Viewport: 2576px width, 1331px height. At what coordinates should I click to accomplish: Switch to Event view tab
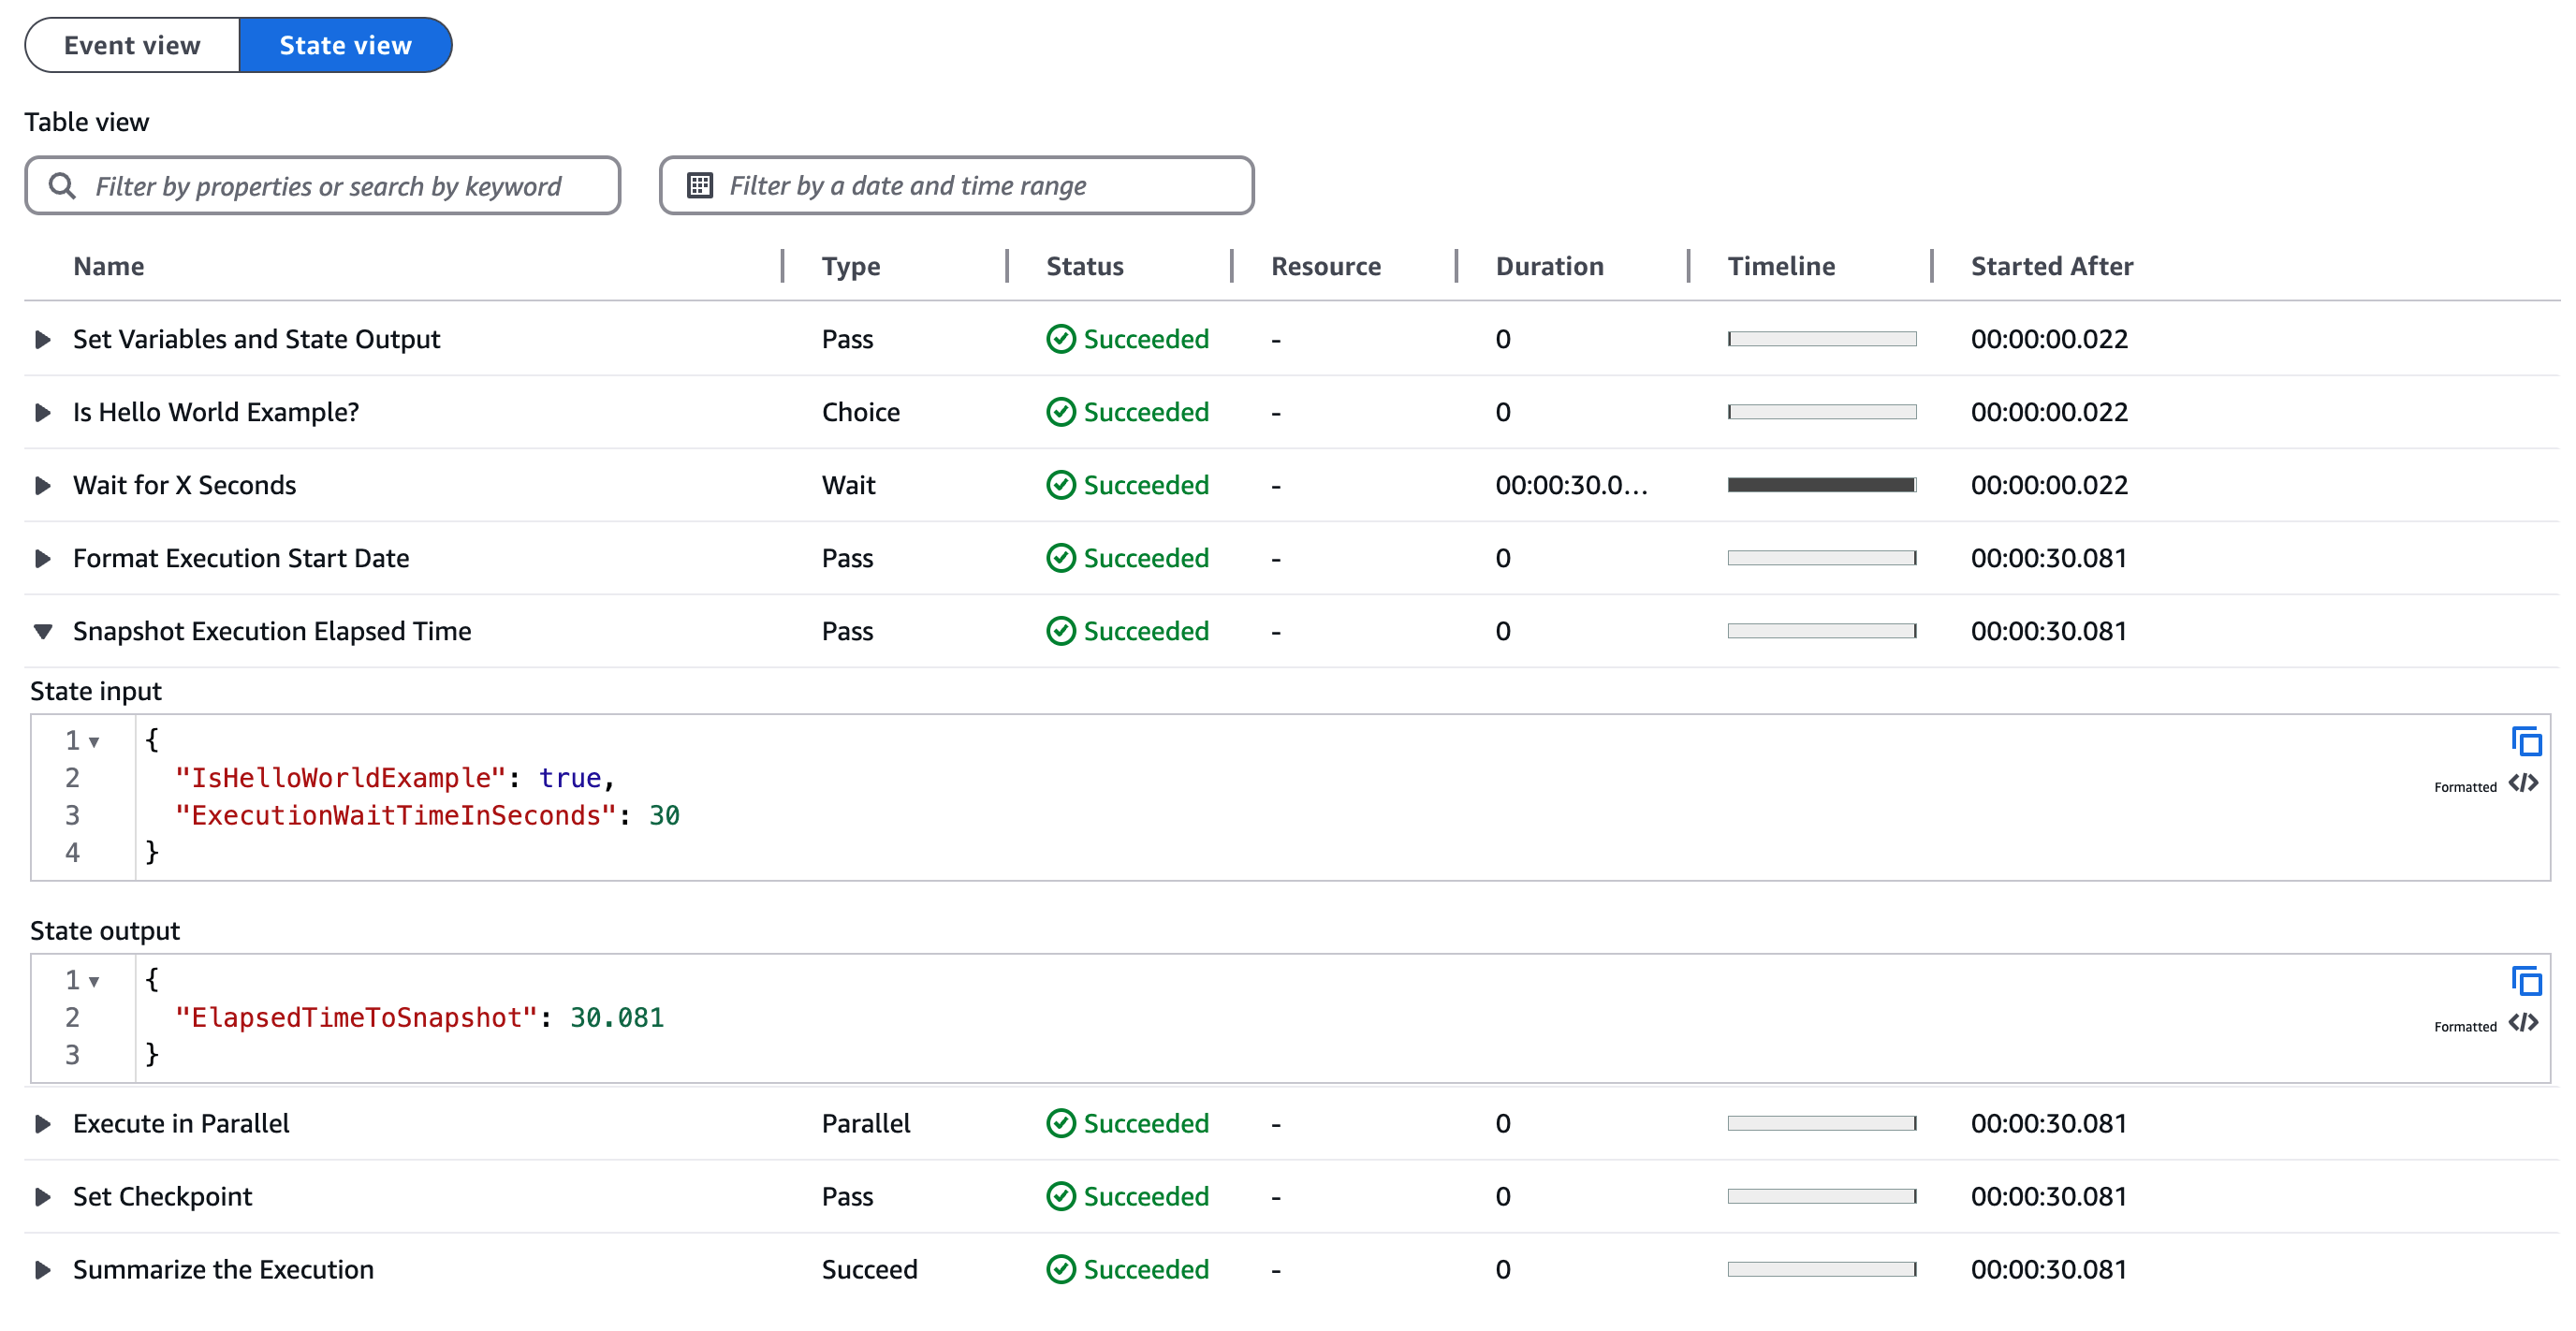pyautogui.click(x=125, y=46)
